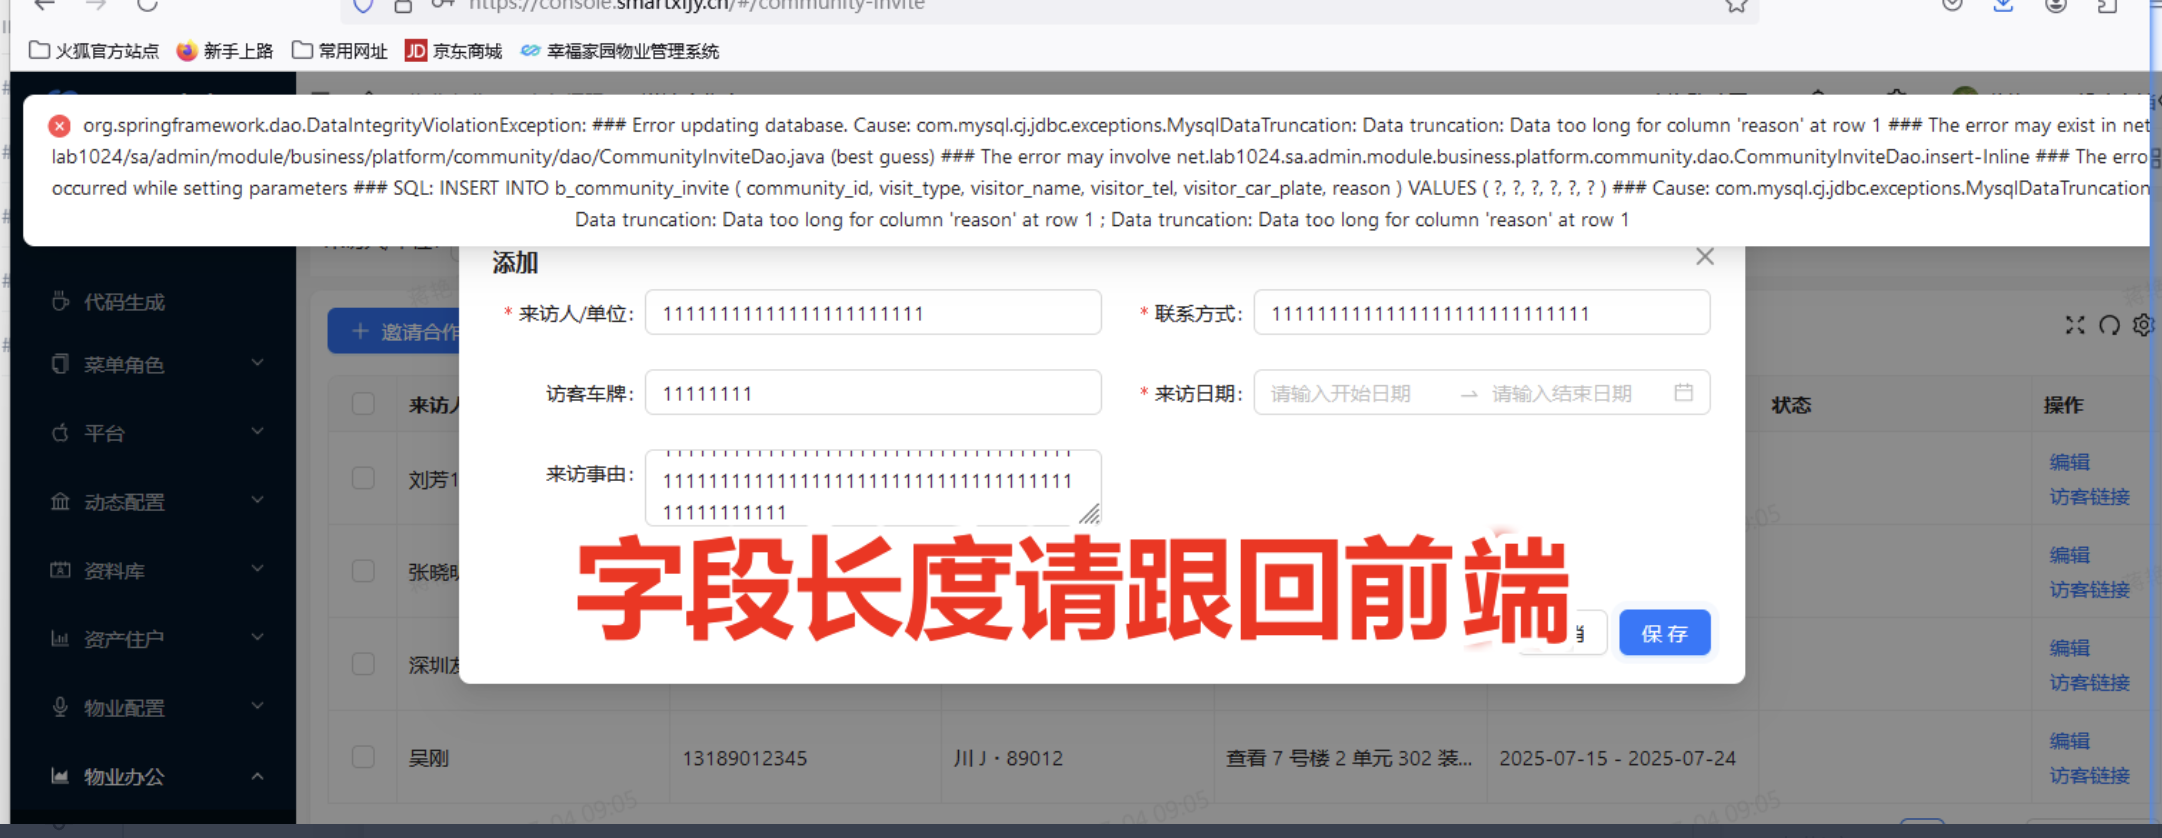Click the icon beside 动态配置 in sidebar
2162x838 pixels.
[61, 501]
